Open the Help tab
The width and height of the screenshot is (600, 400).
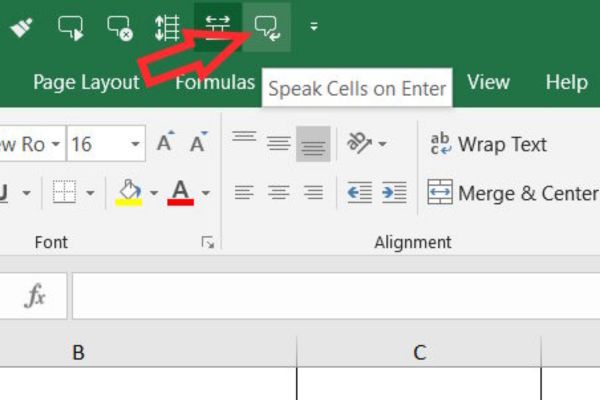point(567,82)
